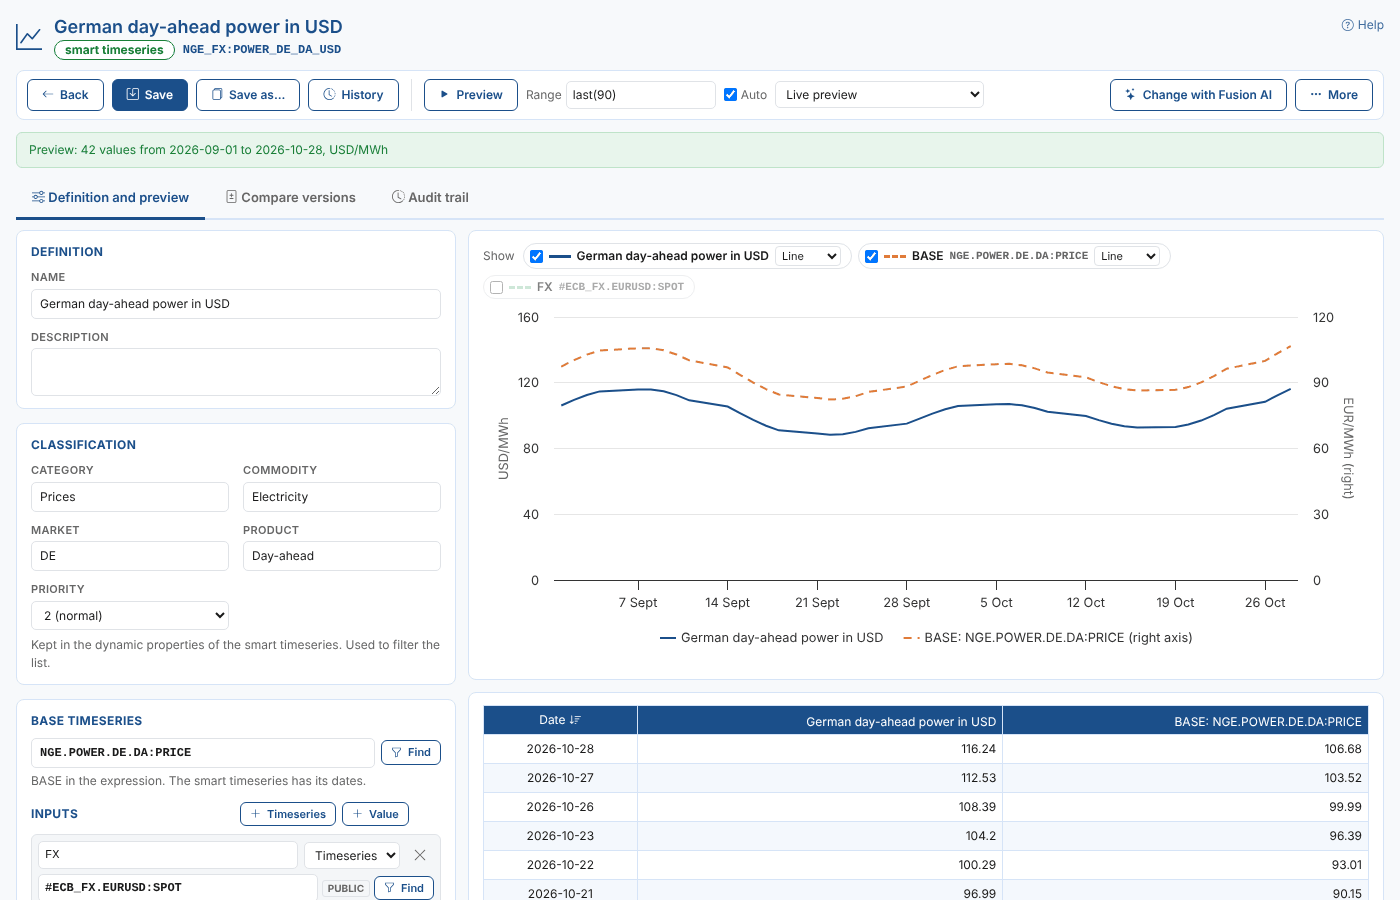Edit the Category field
The image size is (1400, 900).
pyautogui.click(x=130, y=497)
